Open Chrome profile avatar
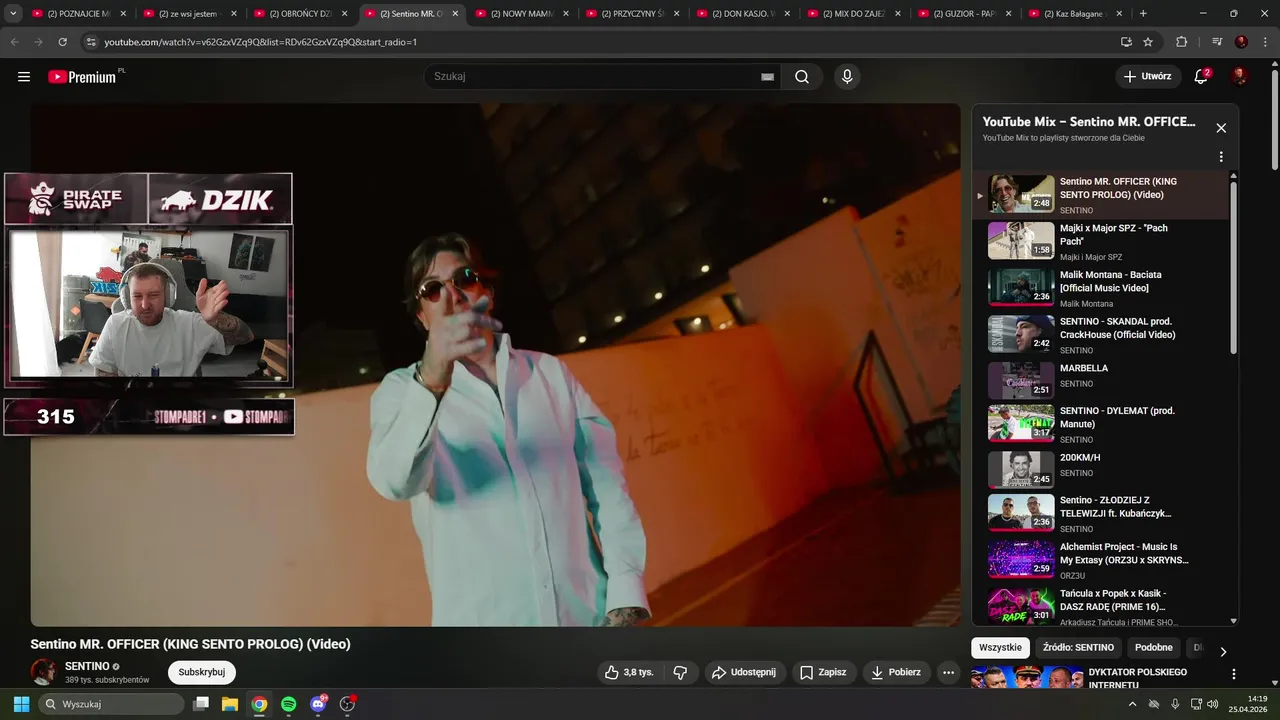 pos(1241,42)
